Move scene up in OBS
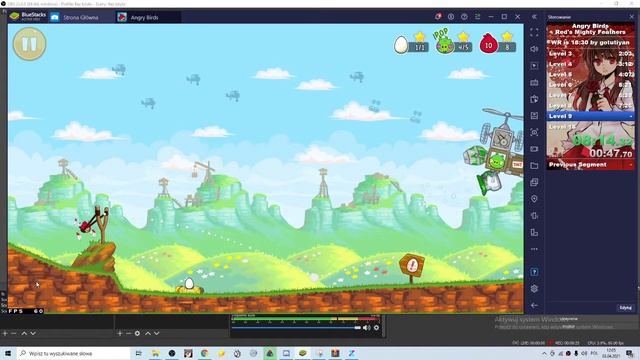Image resolution: width=640 pixels, height=360 pixels. (24, 333)
